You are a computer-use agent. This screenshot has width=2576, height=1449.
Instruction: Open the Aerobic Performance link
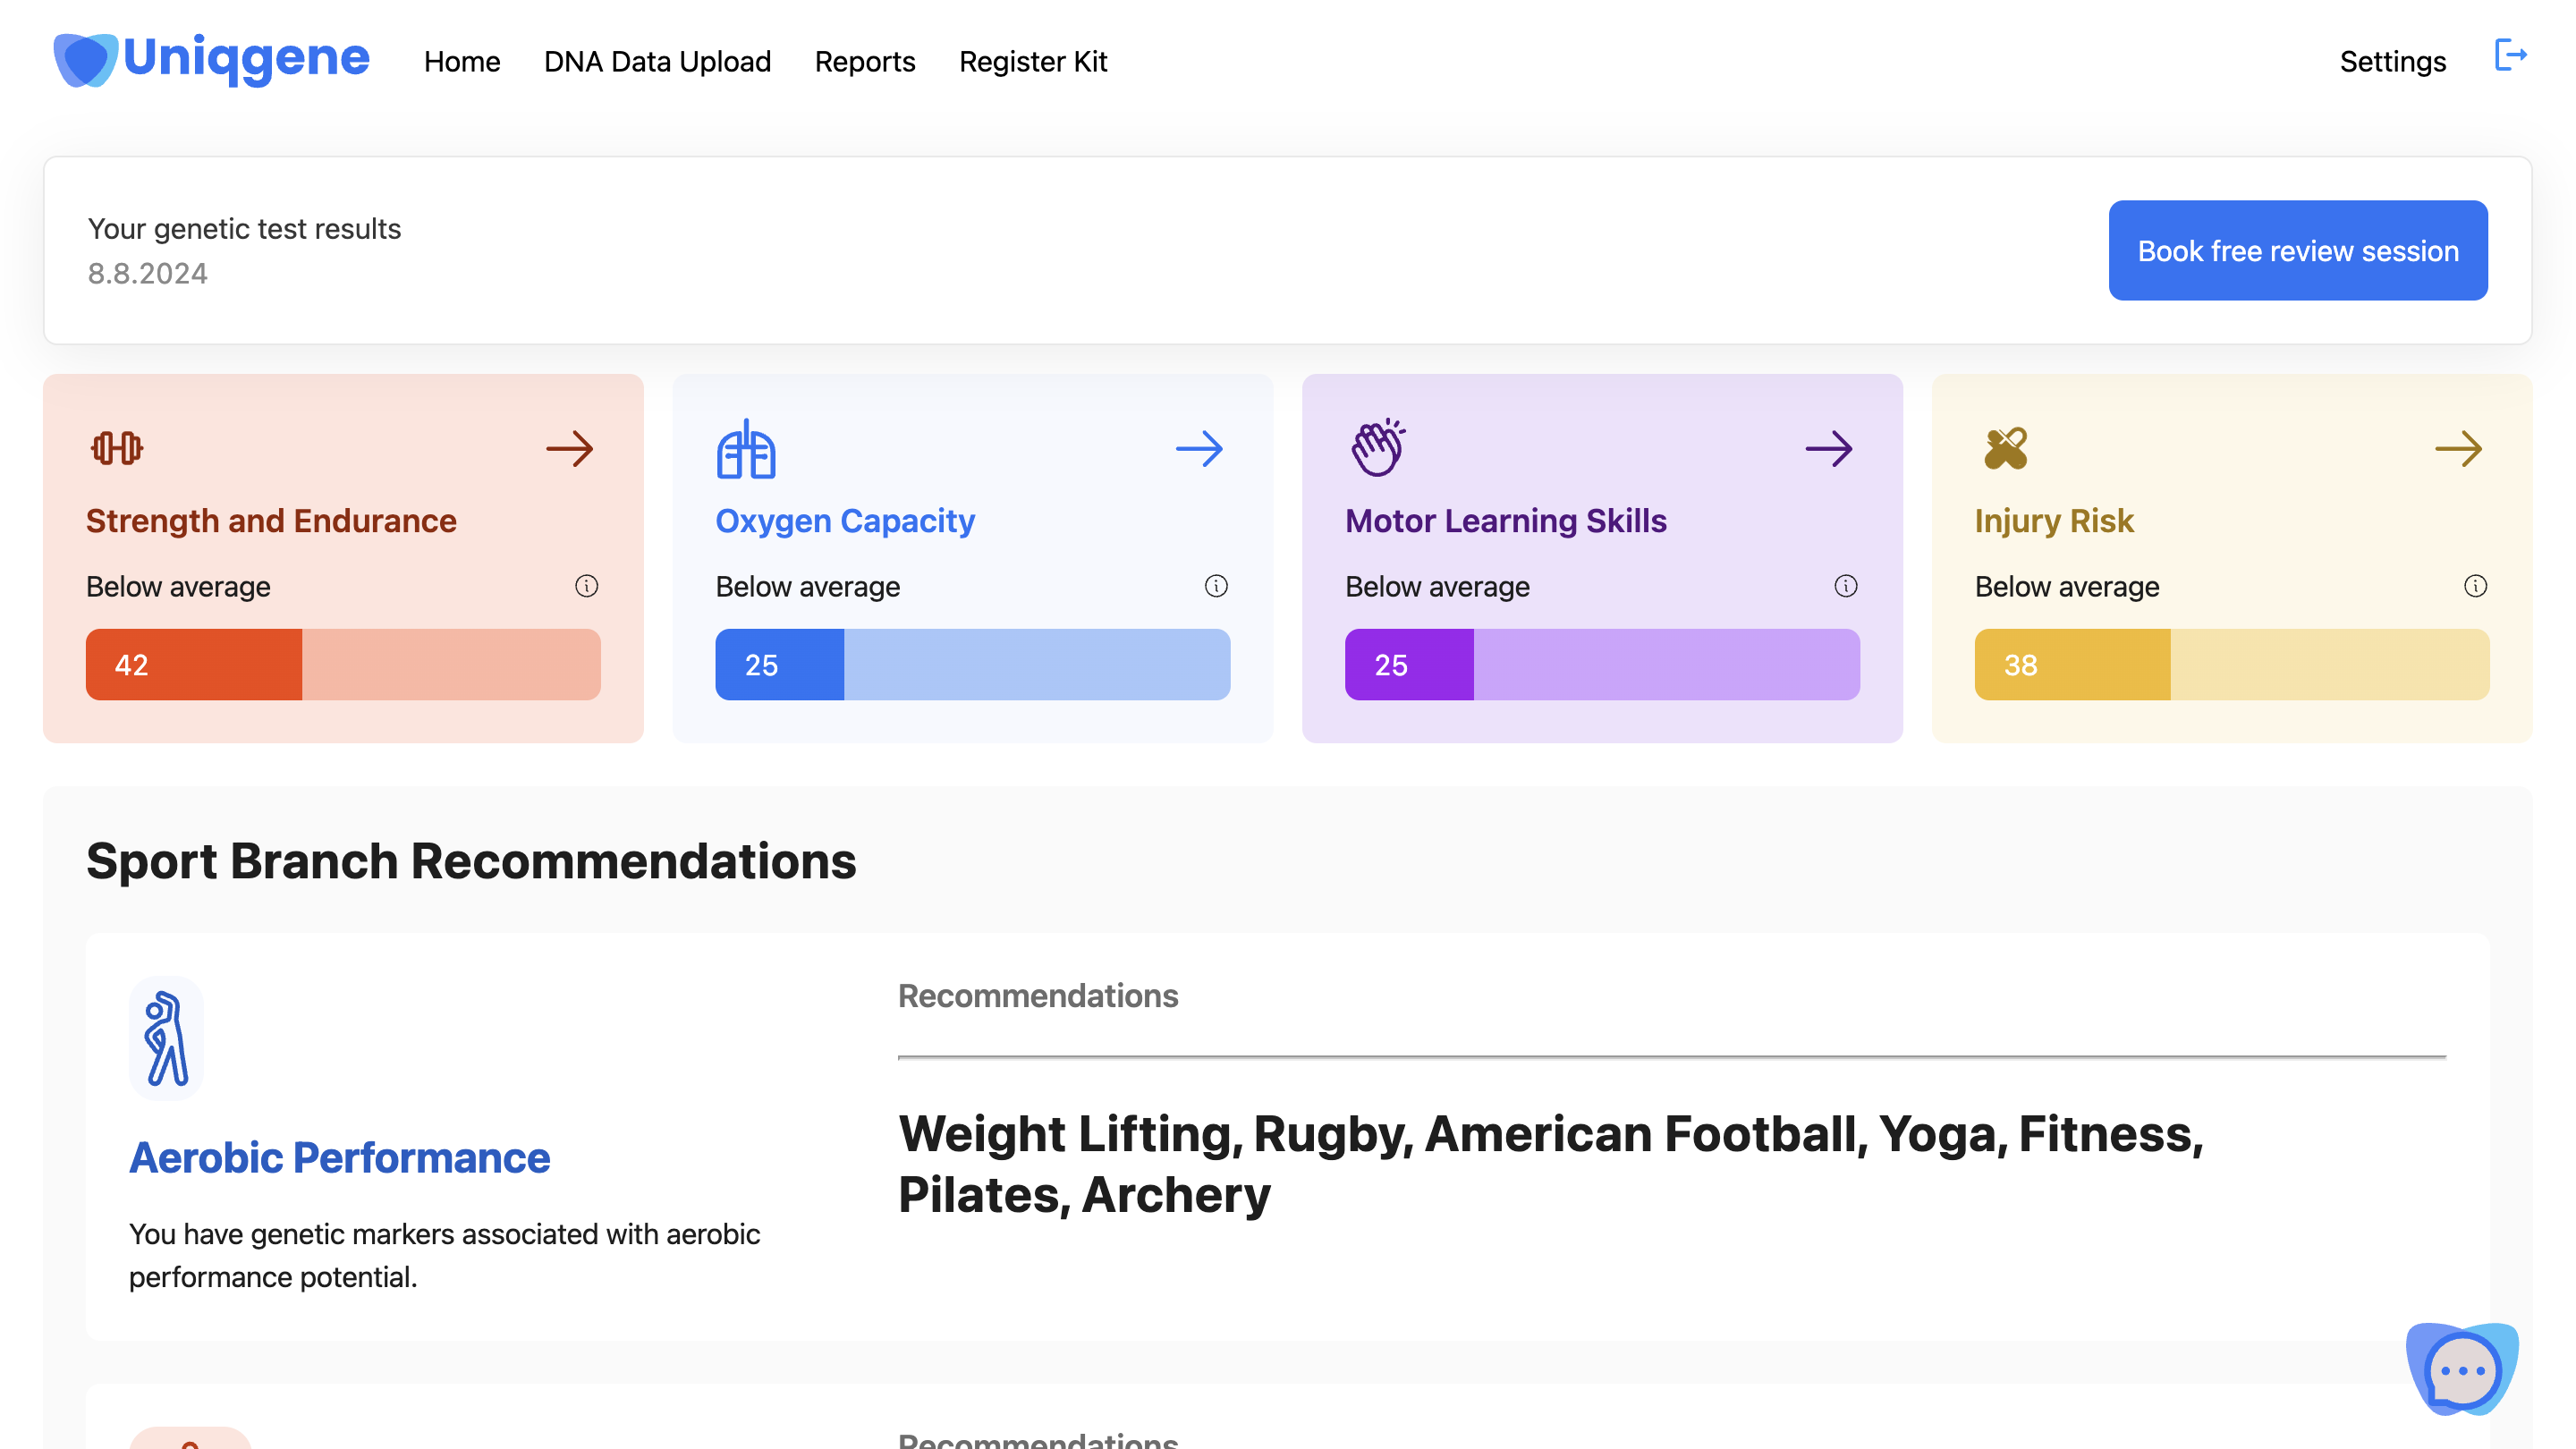[339, 1157]
